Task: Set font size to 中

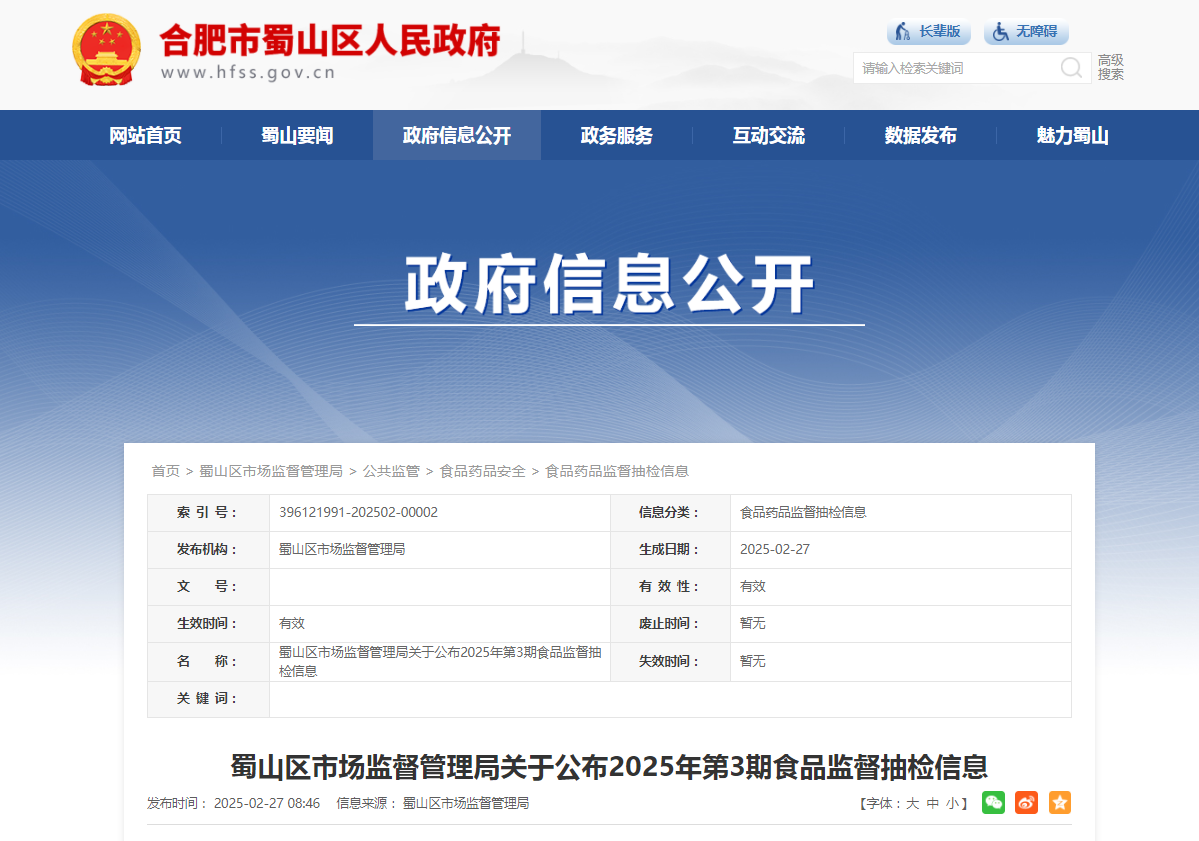Action: tap(932, 804)
